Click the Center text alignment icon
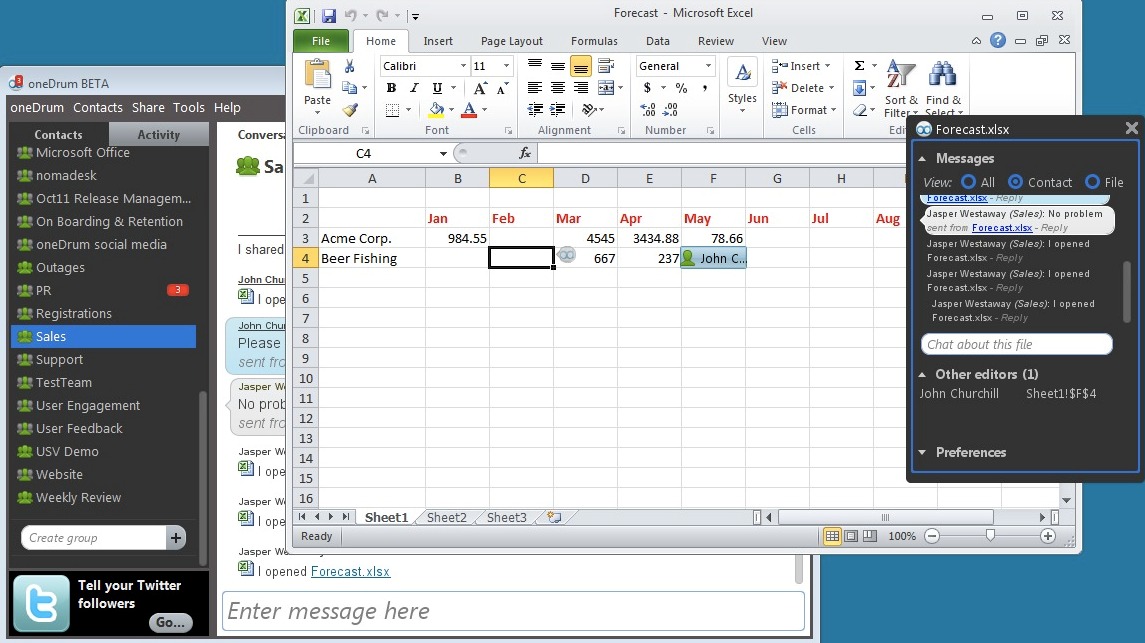 coord(557,88)
